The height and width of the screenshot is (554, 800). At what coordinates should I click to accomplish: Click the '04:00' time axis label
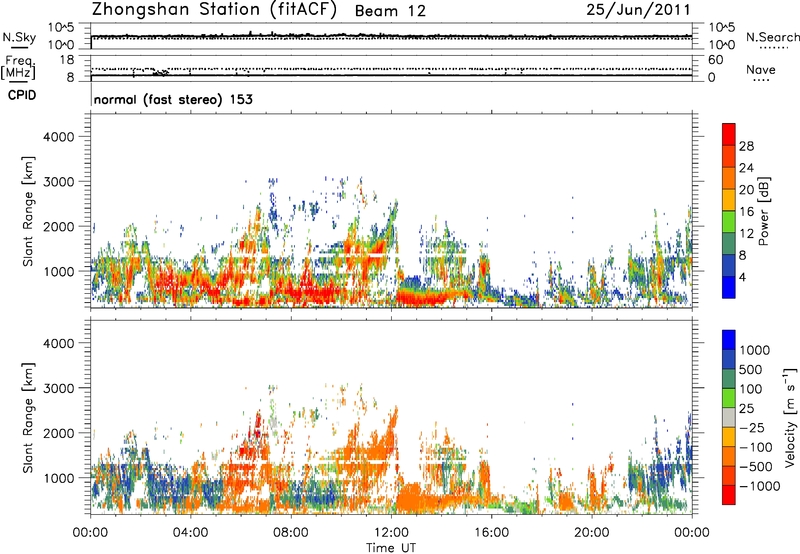click(x=190, y=533)
